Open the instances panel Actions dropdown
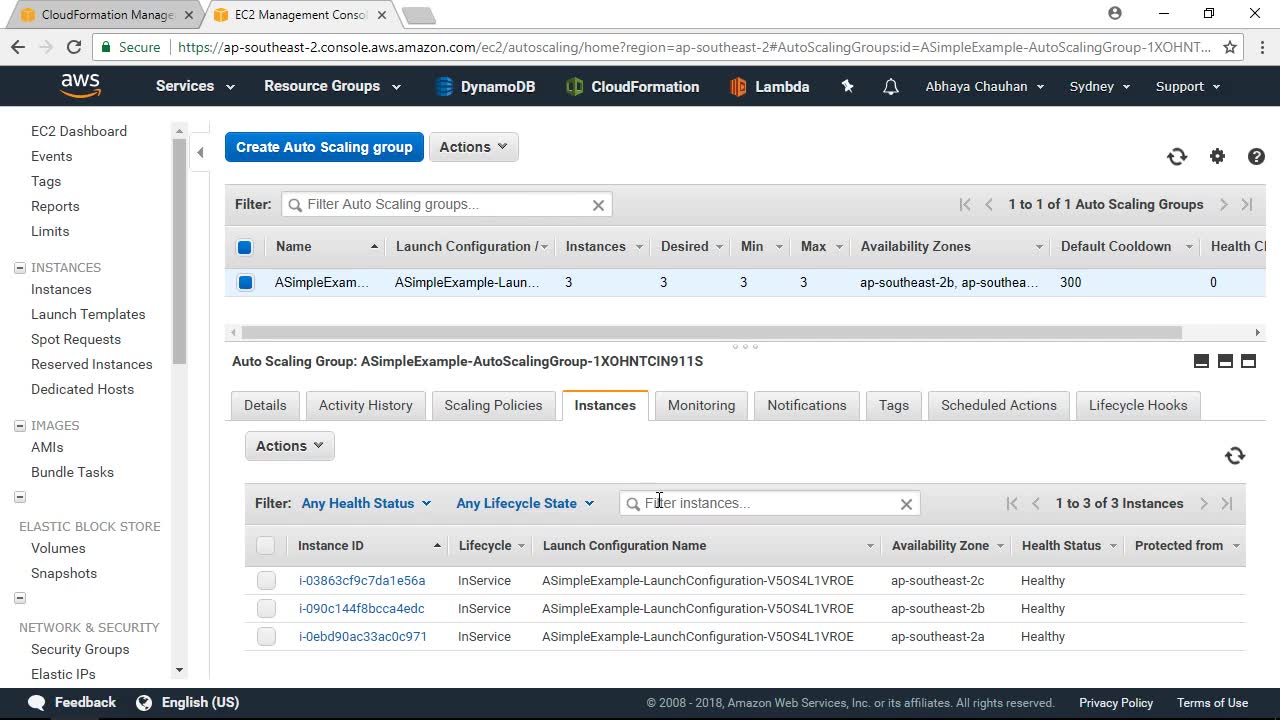Viewport: 1280px width, 720px height. [290, 446]
